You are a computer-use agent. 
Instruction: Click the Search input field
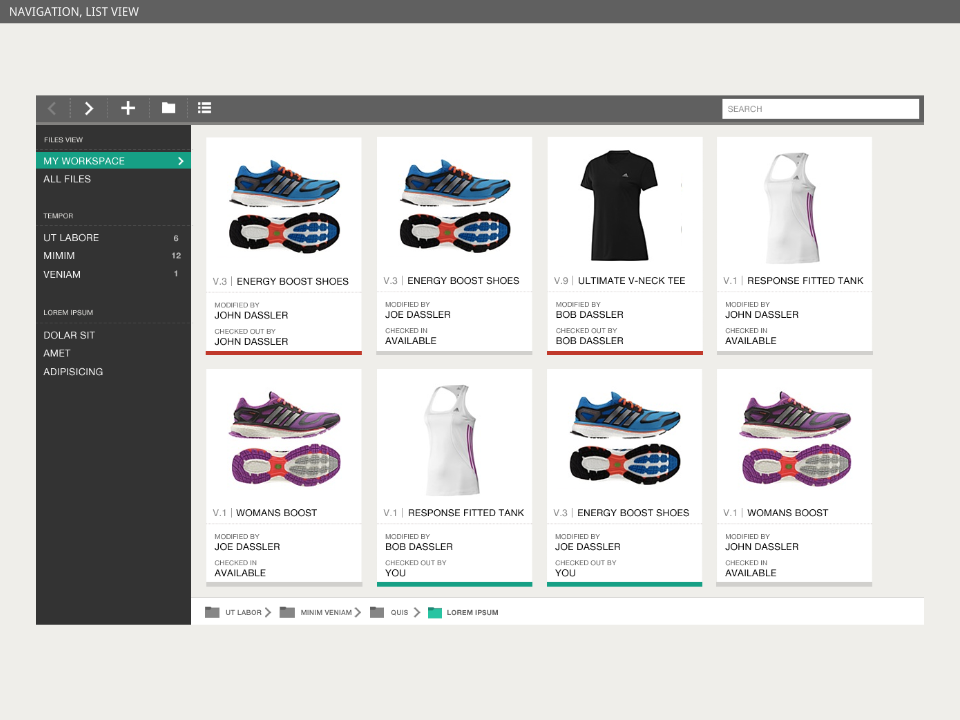820,109
